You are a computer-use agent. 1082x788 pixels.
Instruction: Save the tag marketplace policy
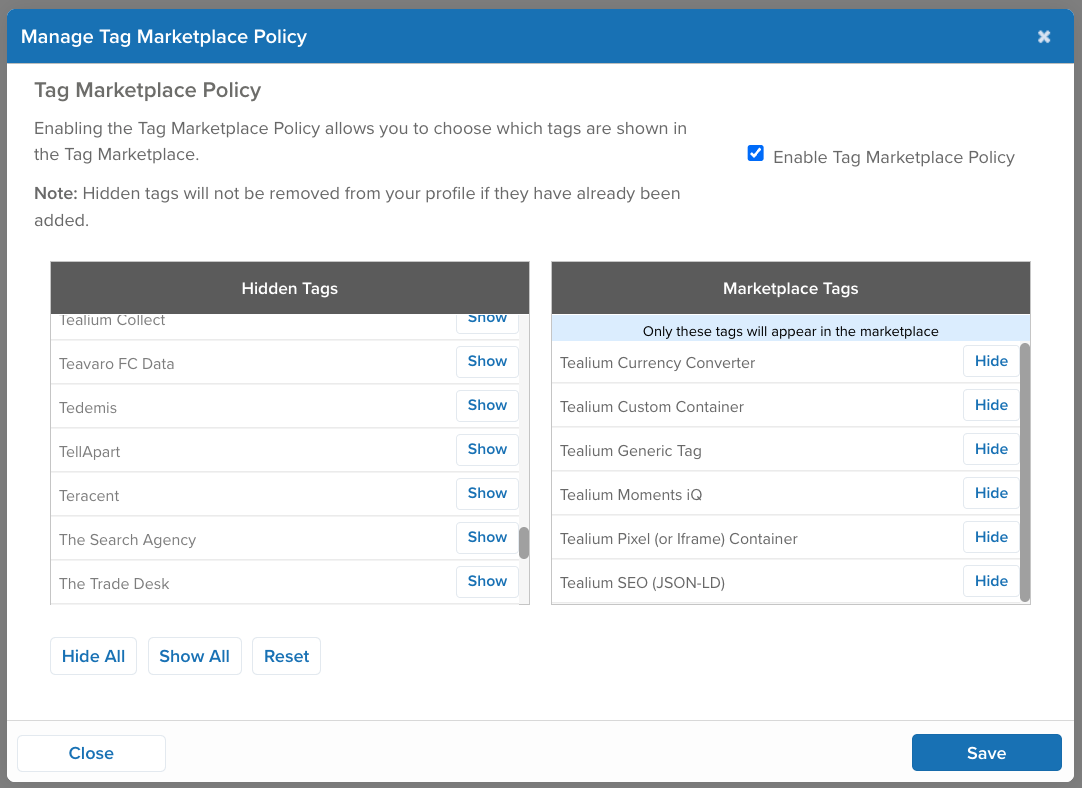pyautogui.click(x=986, y=753)
